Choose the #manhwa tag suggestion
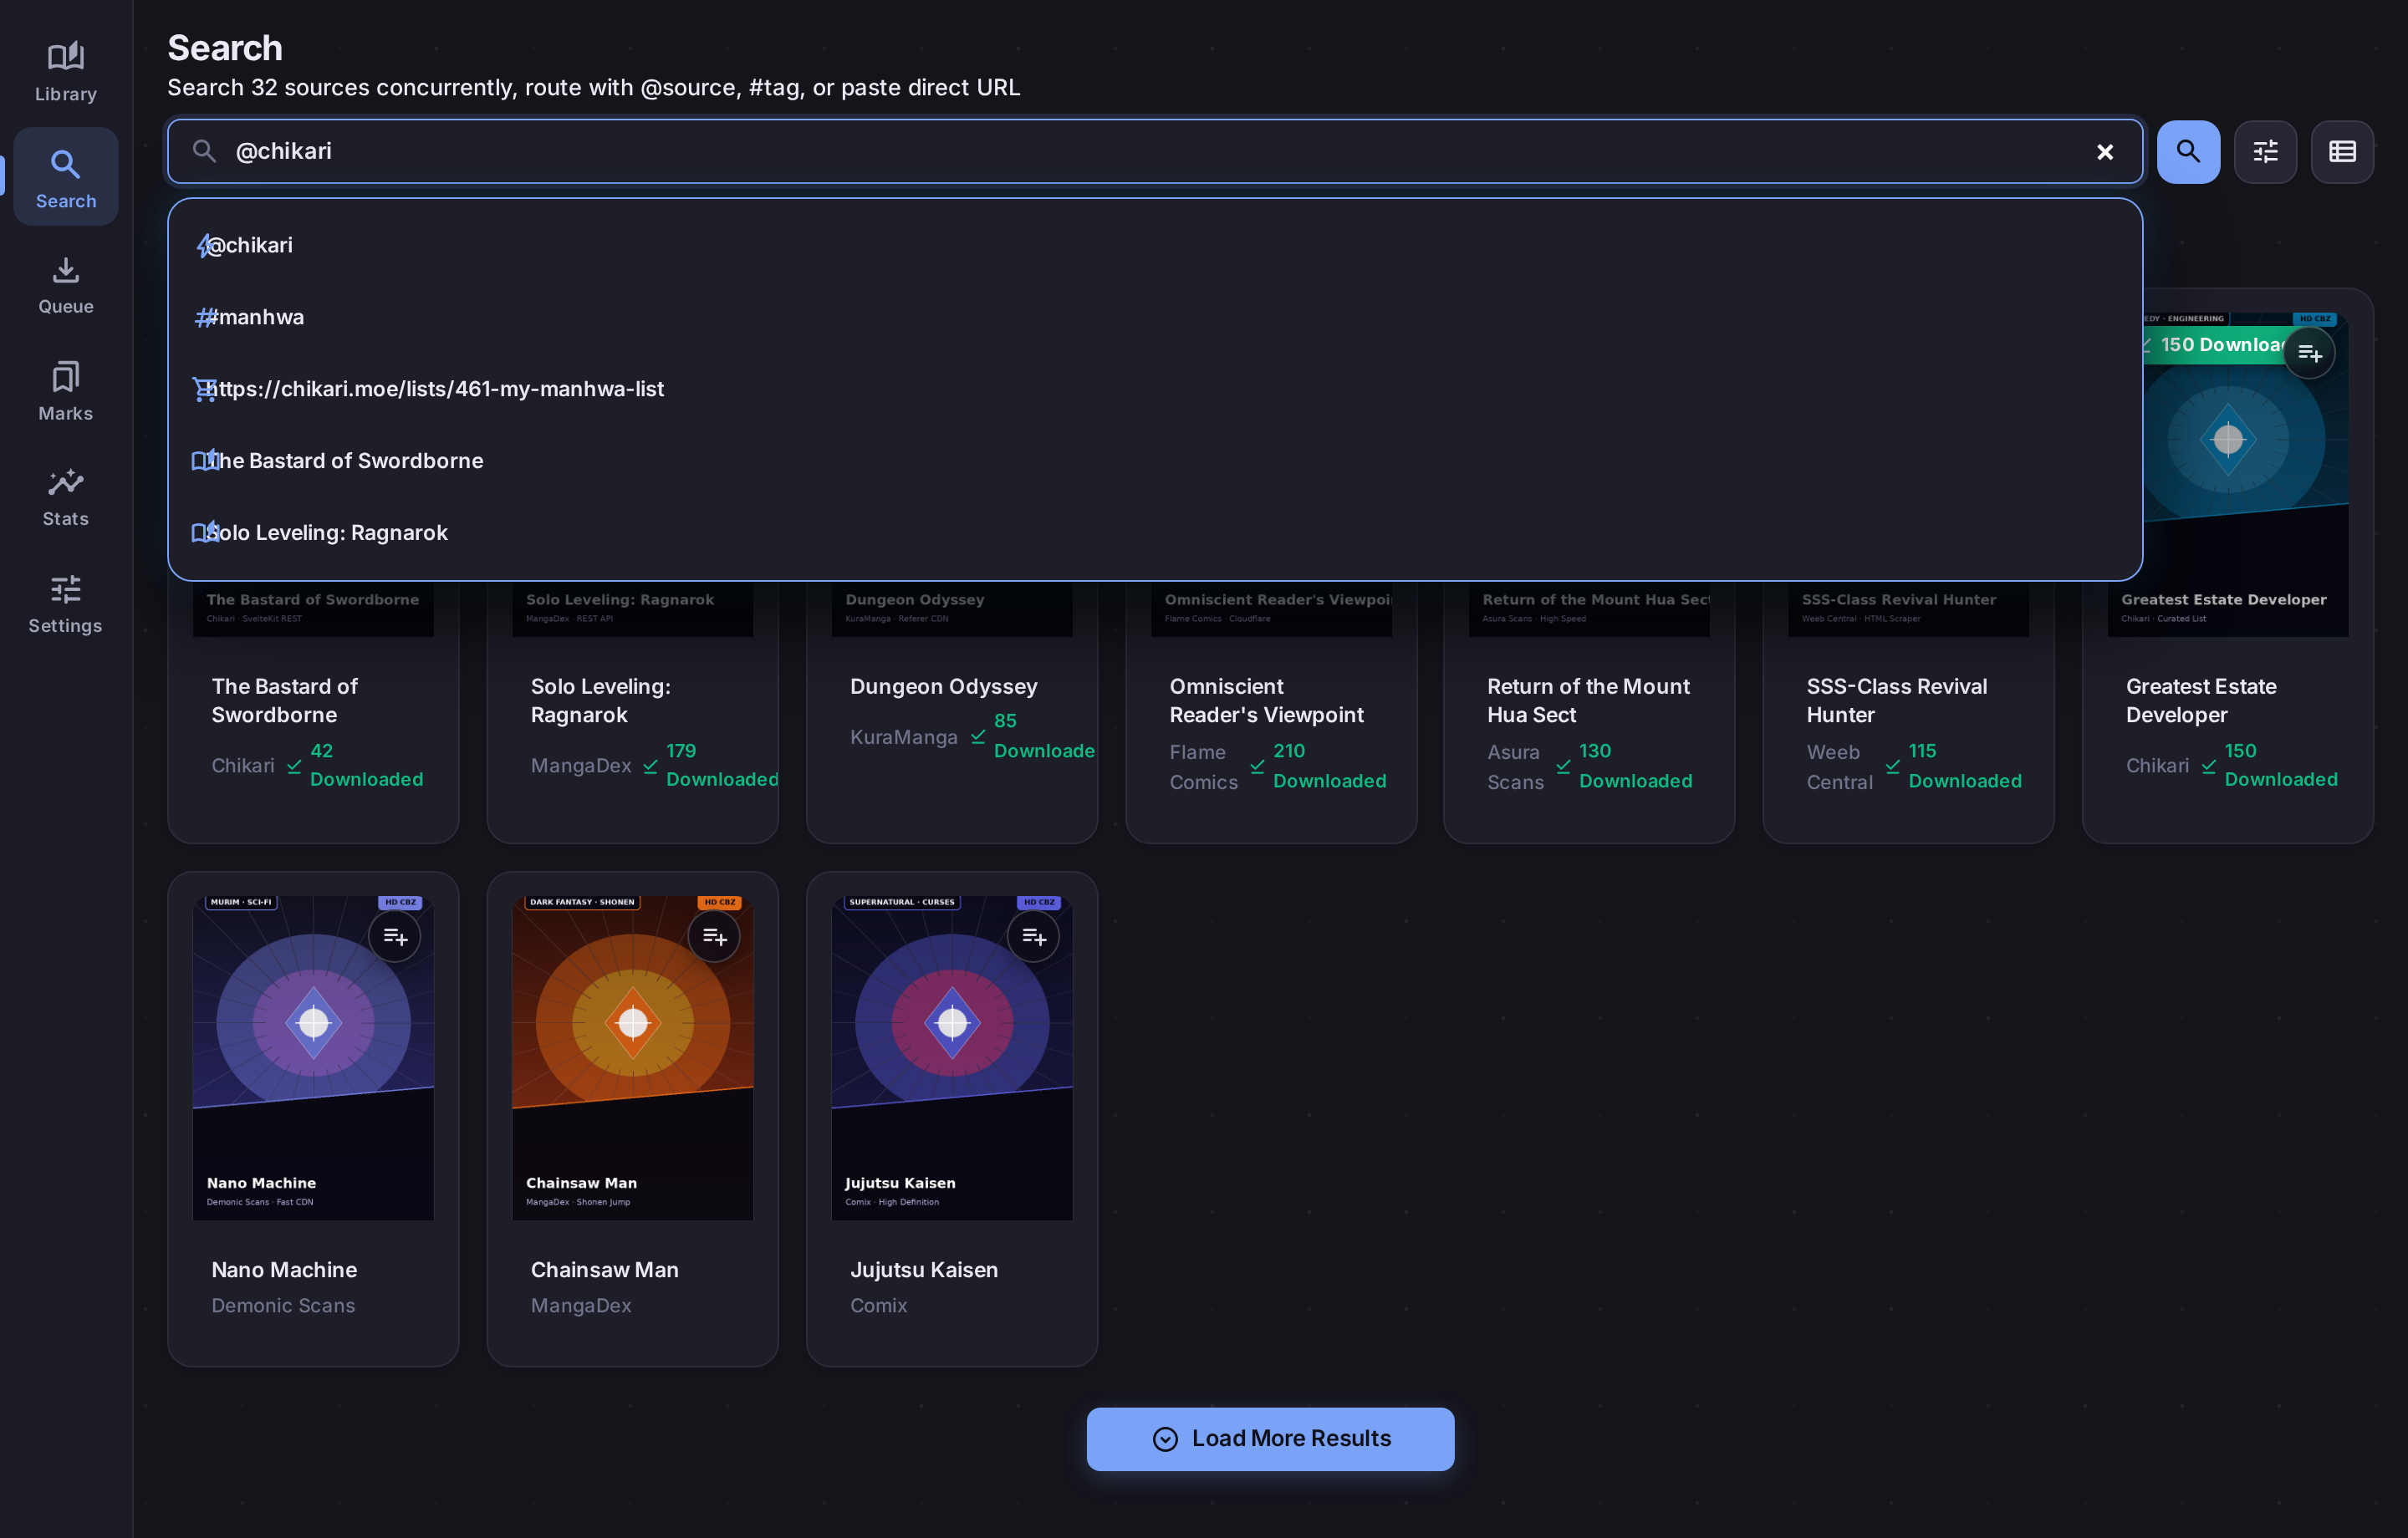This screenshot has height=1538, width=2408. [1155, 317]
